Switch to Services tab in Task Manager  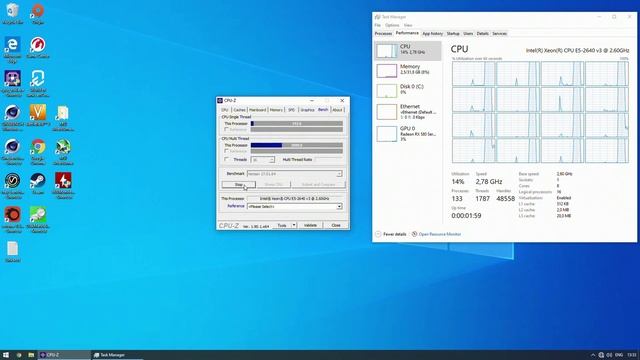click(499, 33)
